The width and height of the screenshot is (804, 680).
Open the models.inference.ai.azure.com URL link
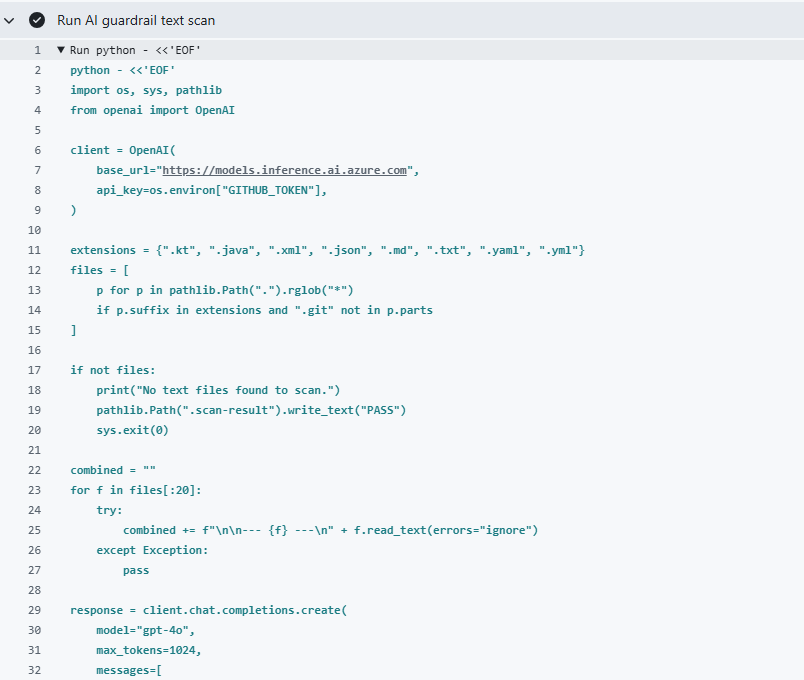(x=285, y=170)
